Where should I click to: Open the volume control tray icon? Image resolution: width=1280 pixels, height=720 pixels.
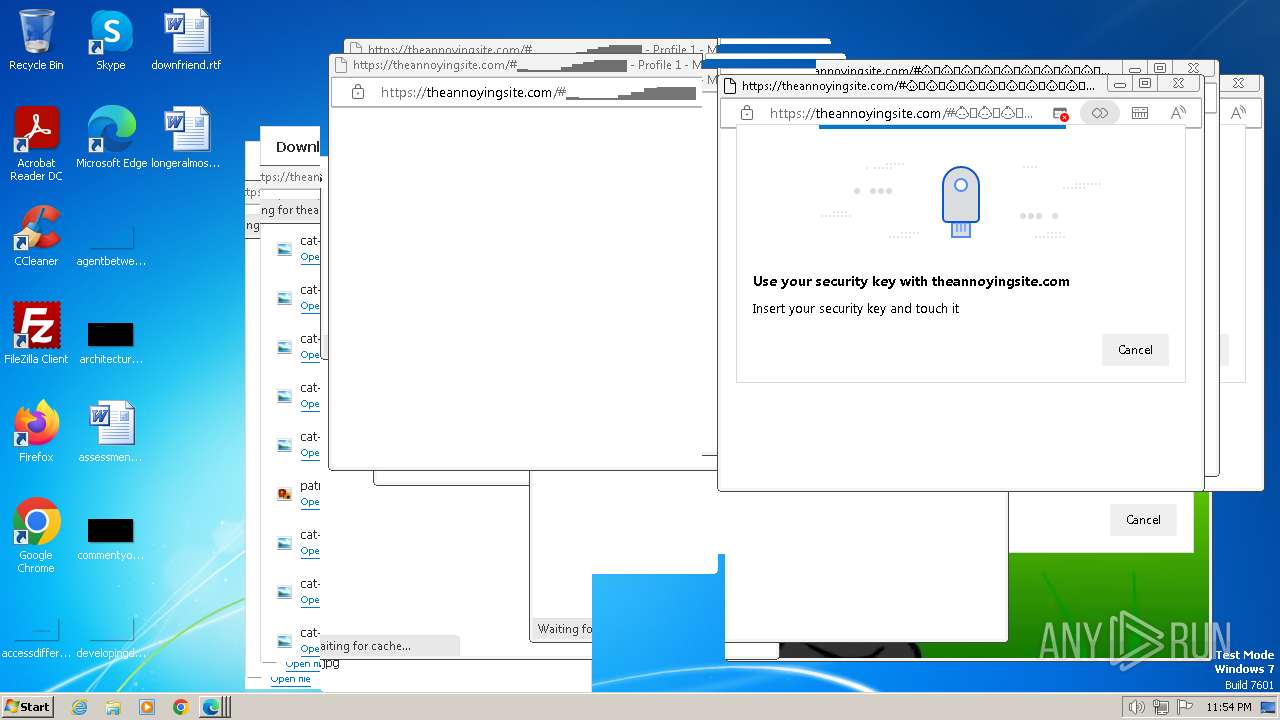coord(1136,707)
